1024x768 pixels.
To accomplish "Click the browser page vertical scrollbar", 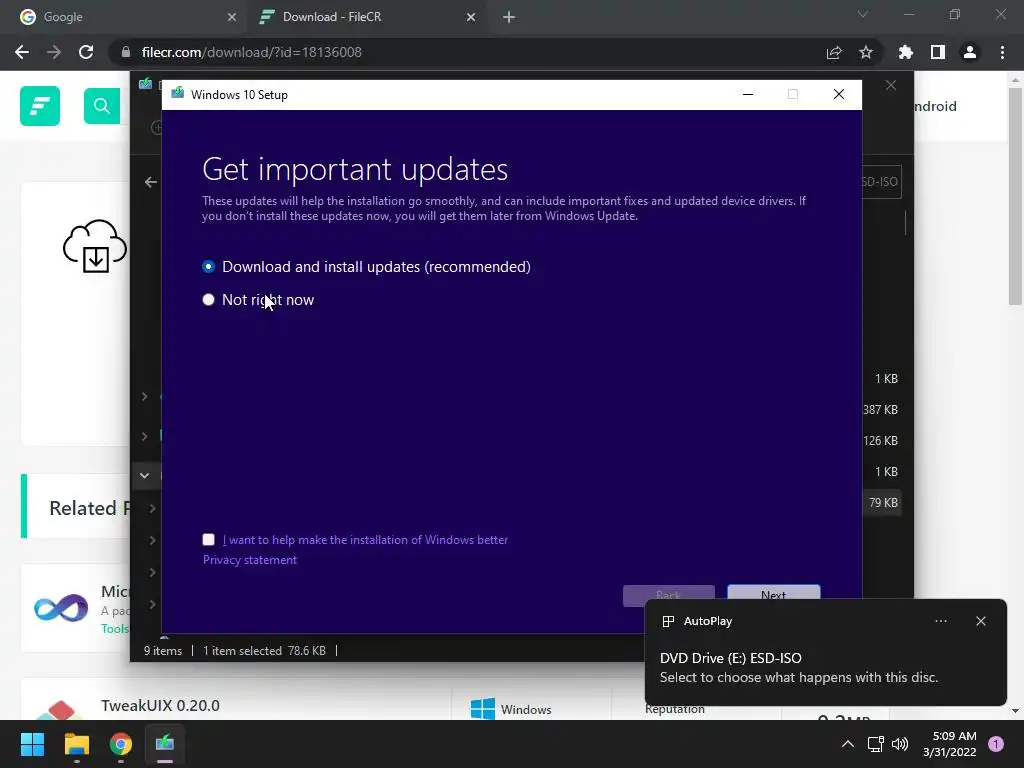I will click(x=1014, y=196).
